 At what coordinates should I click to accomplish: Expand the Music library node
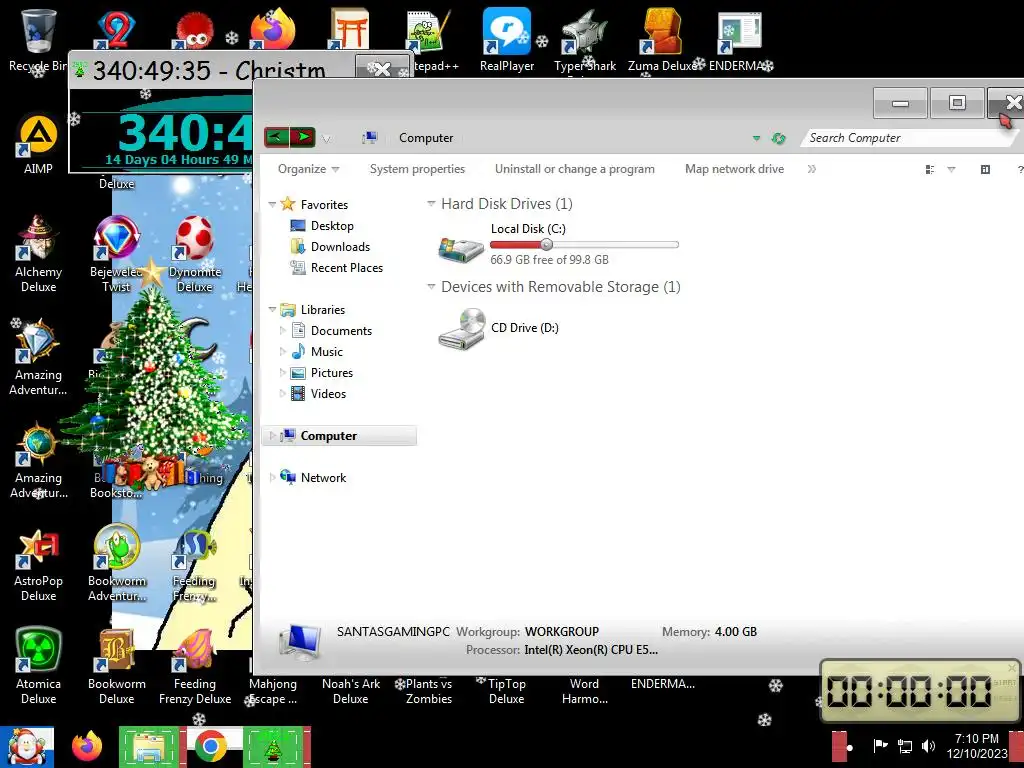coord(282,351)
